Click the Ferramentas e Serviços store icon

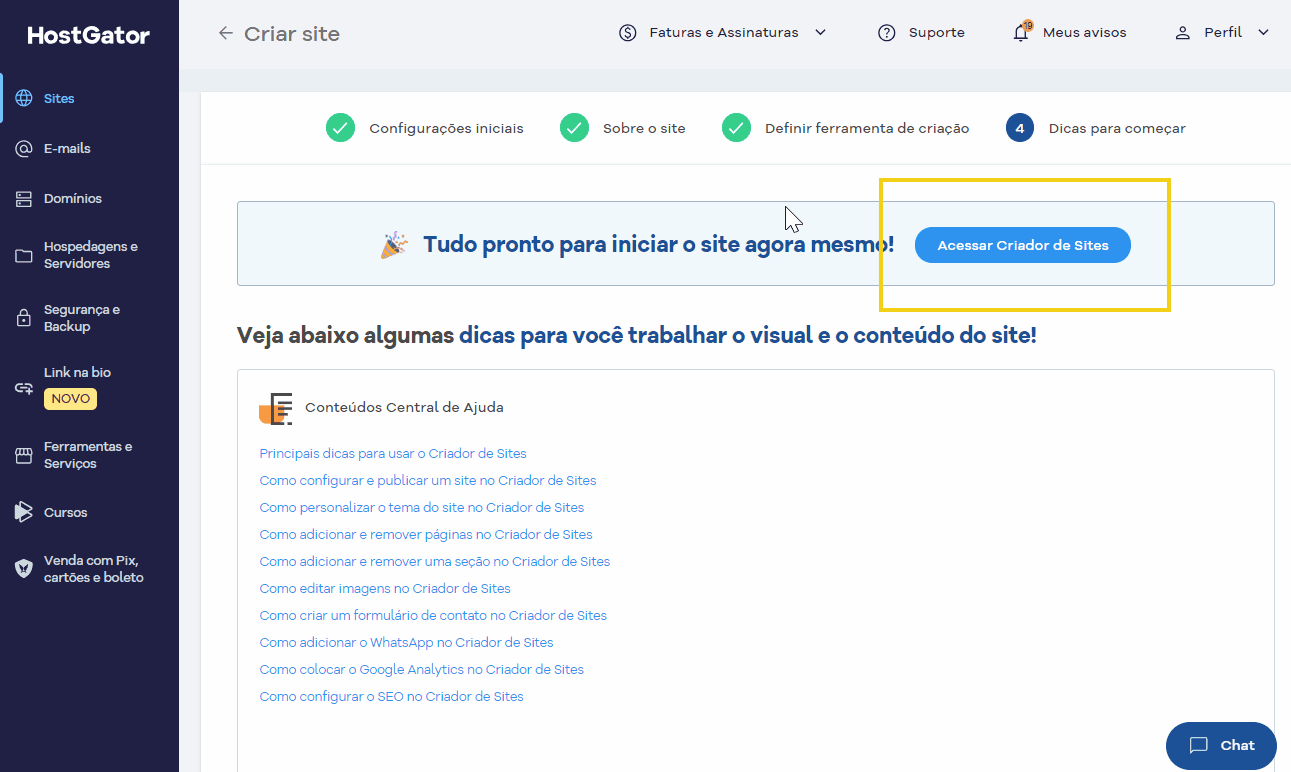point(24,455)
